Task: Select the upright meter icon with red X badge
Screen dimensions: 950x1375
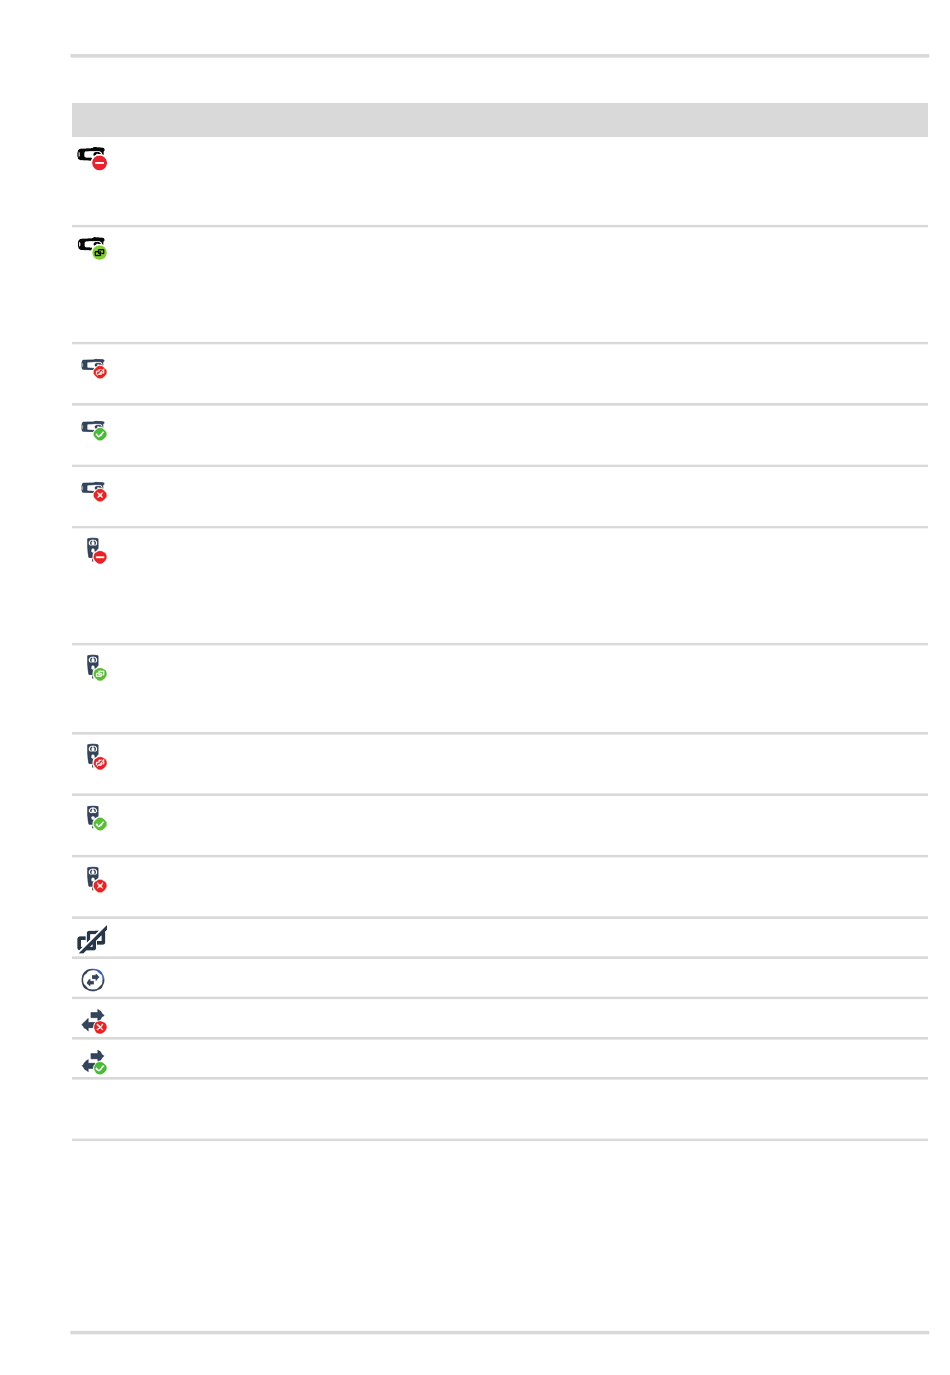Action: [x=96, y=879]
